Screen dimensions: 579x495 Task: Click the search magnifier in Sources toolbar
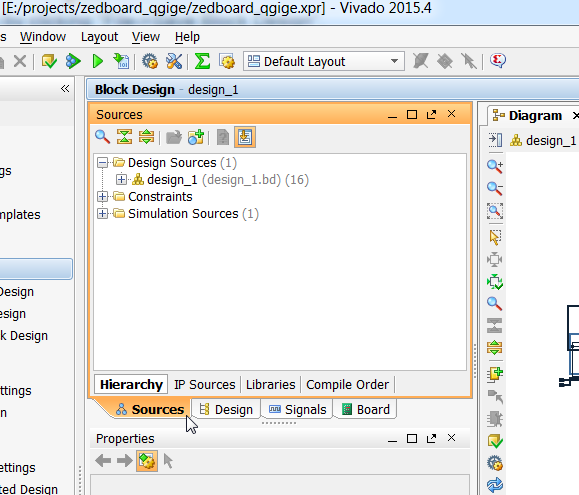(102, 137)
